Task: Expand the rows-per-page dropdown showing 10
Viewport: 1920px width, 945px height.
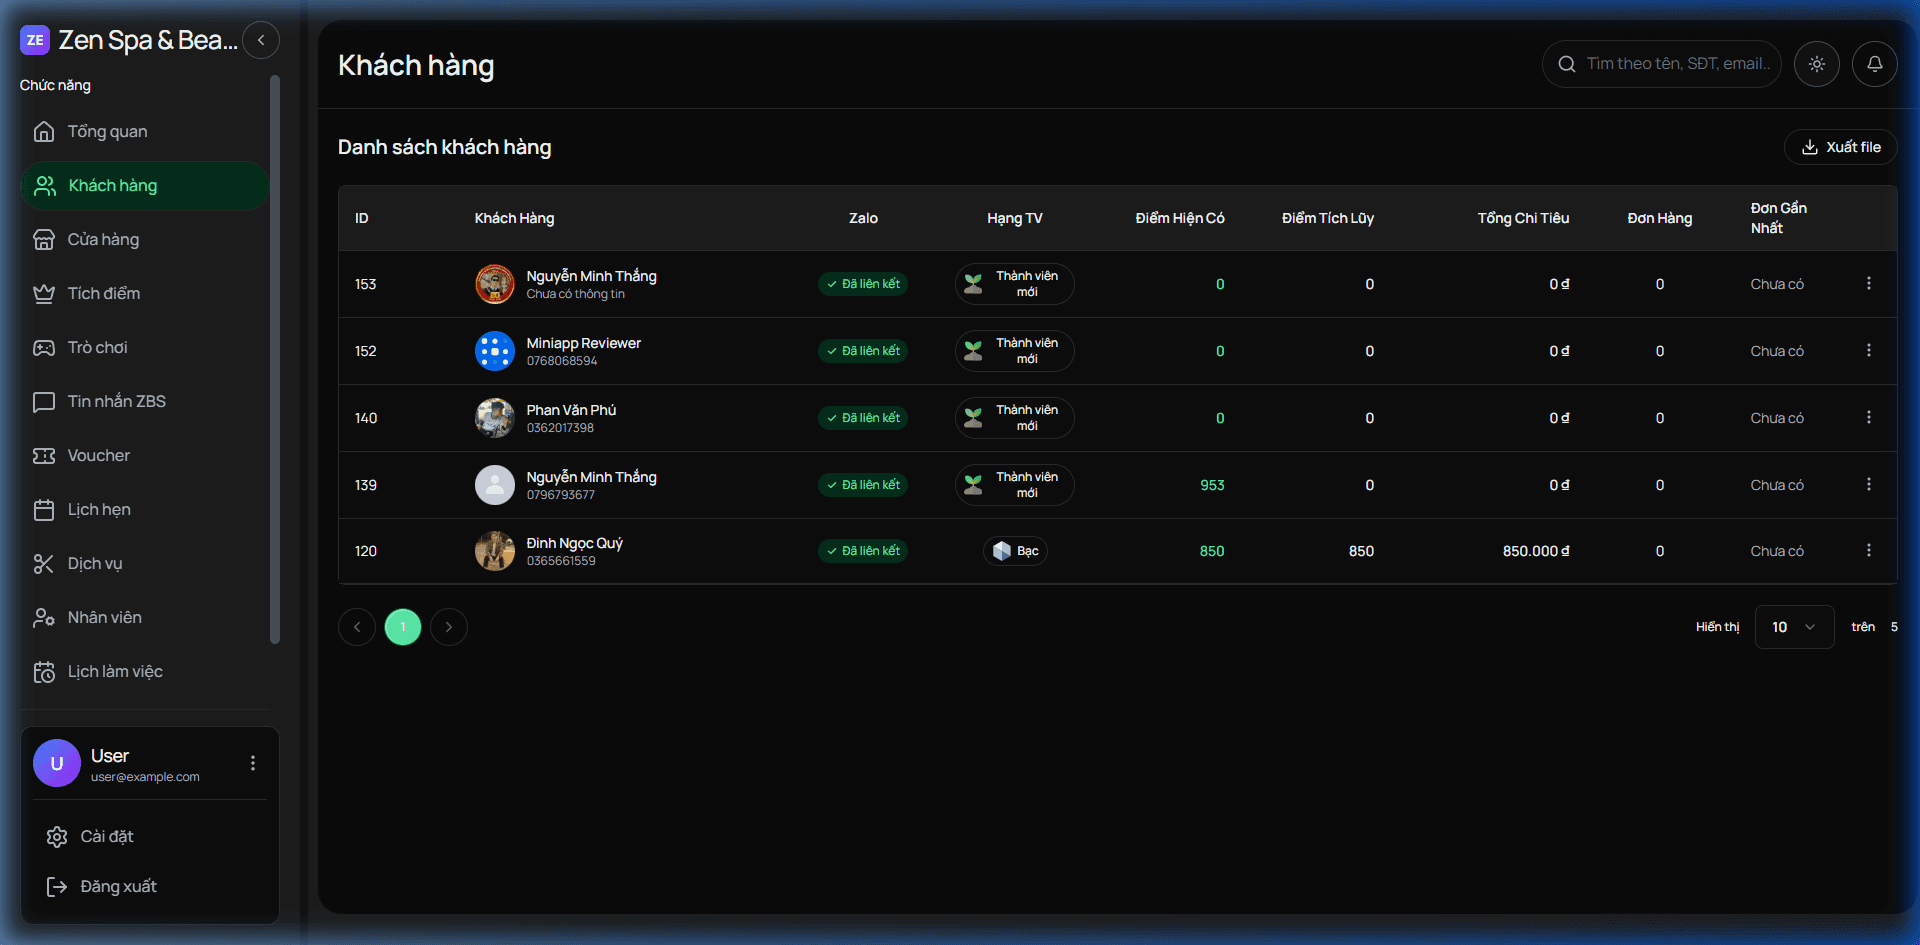Action: (1793, 627)
